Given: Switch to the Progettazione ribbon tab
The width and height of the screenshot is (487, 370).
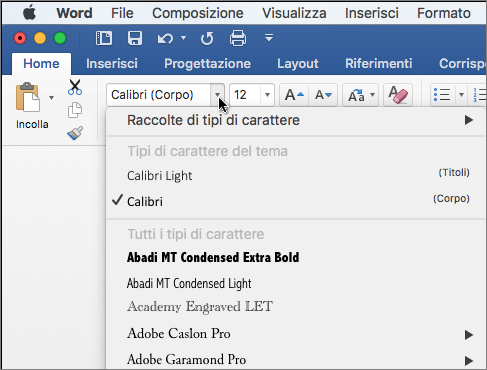Looking at the screenshot, I should (x=207, y=64).
